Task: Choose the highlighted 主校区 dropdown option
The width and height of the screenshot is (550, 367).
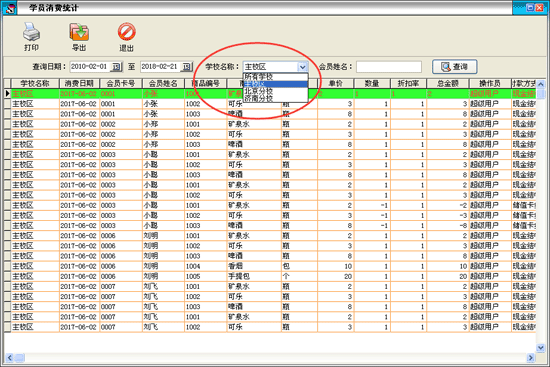Action: pyautogui.click(x=275, y=84)
